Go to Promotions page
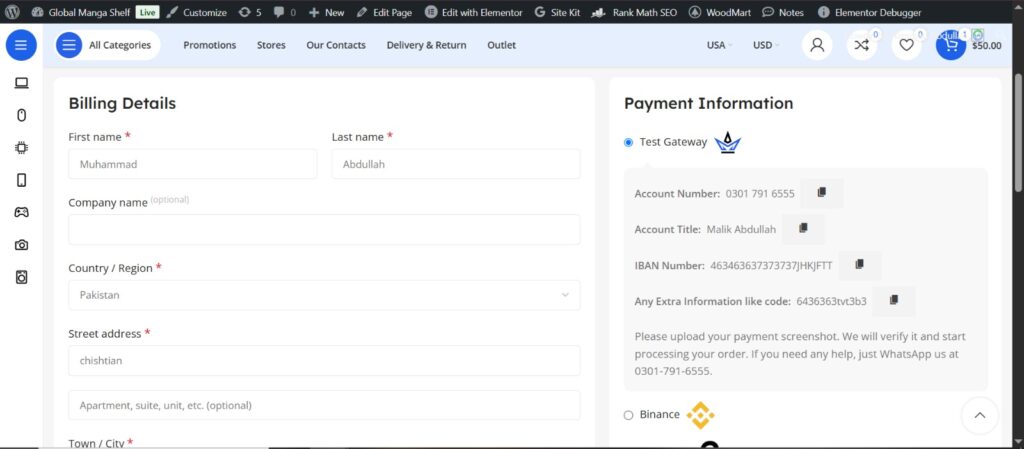Viewport: 1024px width, 449px height. point(210,45)
